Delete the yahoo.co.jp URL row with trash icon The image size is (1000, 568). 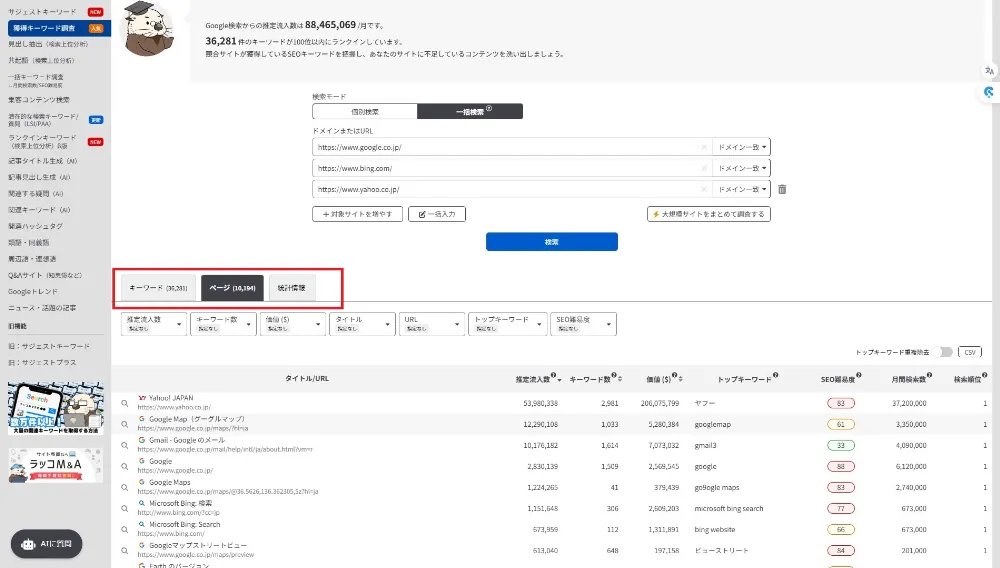782,189
